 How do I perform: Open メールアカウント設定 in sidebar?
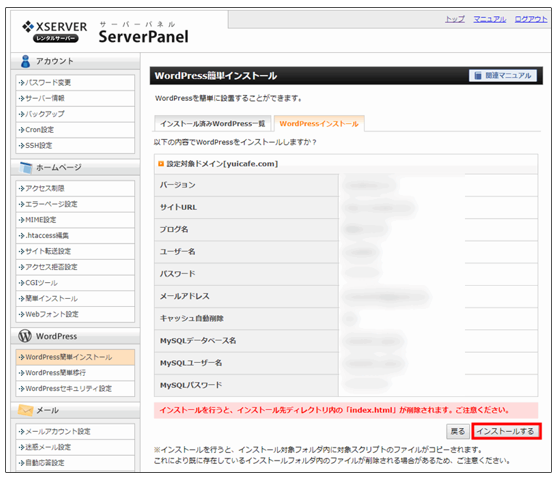pos(75,431)
